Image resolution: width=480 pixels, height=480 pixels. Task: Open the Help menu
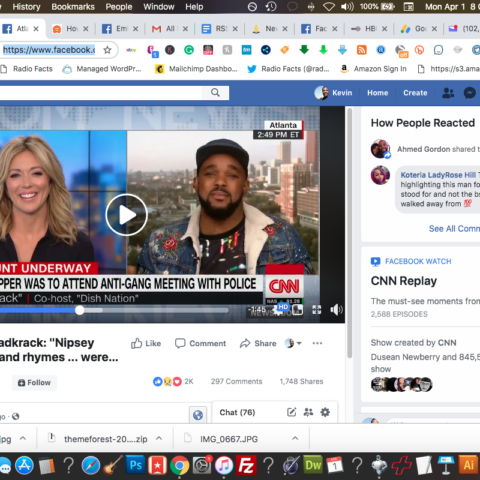click(x=194, y=7)
